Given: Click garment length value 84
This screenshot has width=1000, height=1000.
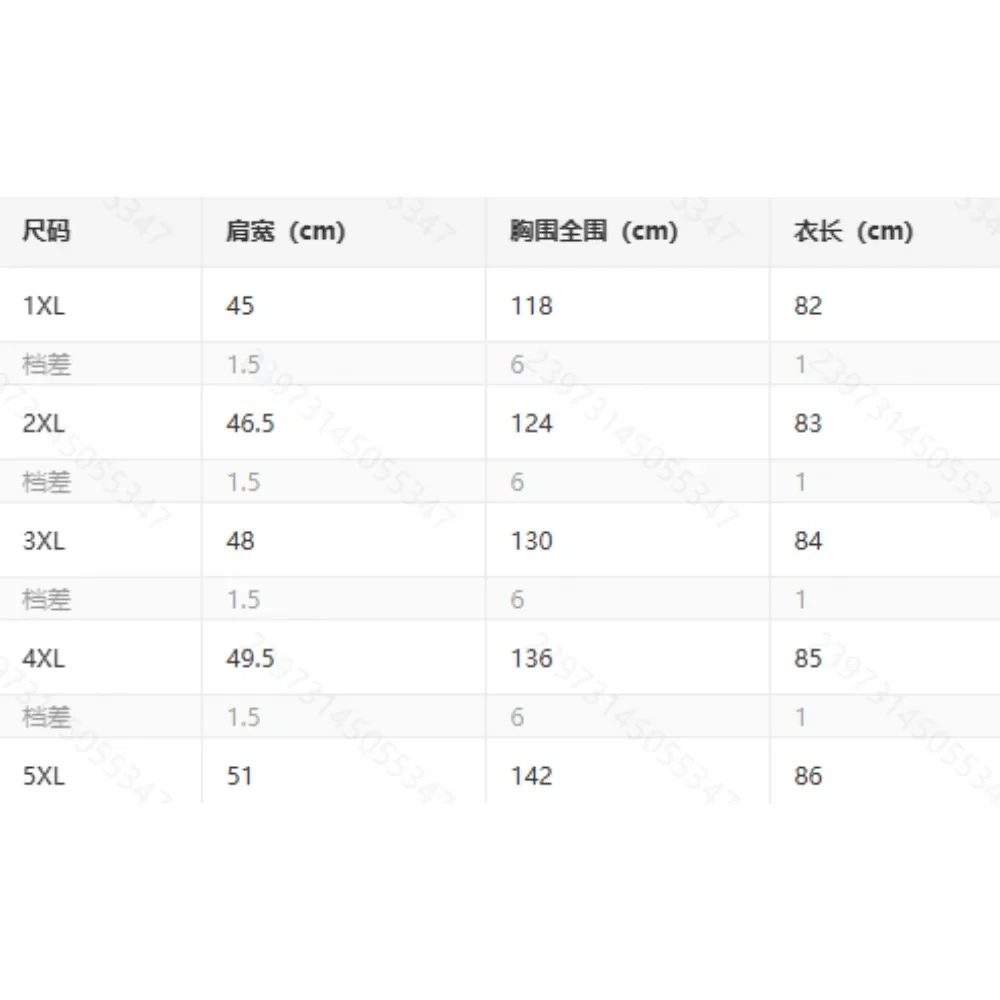Looking at the screenshot, I should coord(808,541).
